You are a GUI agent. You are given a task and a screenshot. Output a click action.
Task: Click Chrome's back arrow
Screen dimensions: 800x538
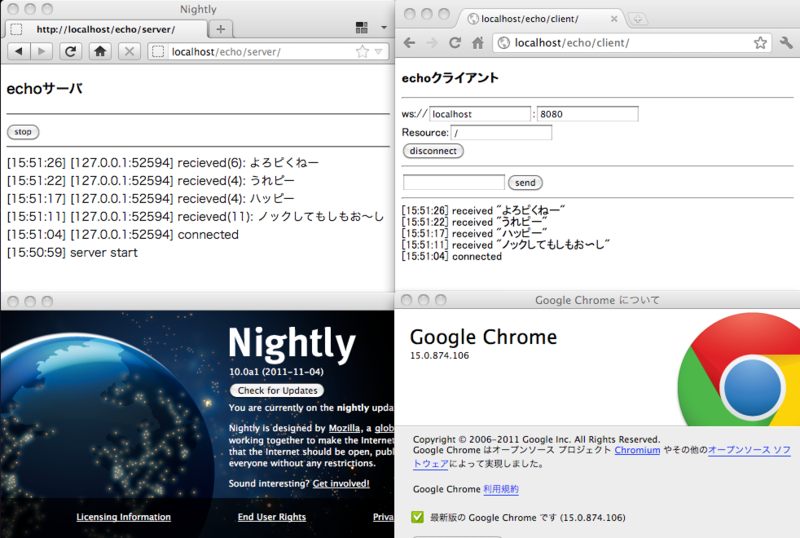tap(409, 43)
